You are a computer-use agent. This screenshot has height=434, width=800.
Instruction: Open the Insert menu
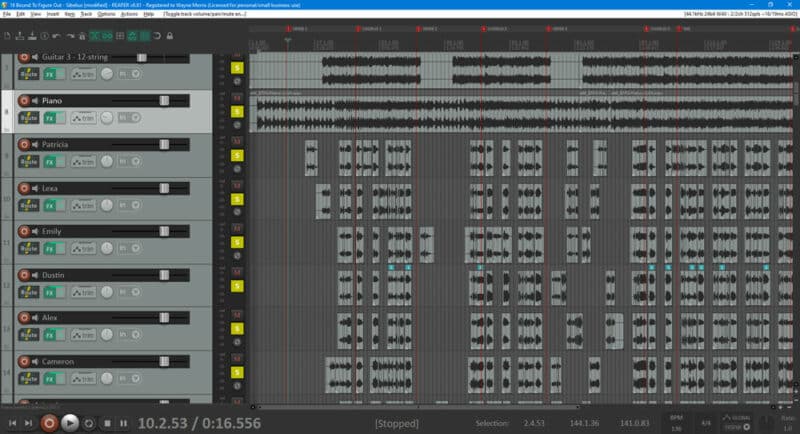click(53, 14)
